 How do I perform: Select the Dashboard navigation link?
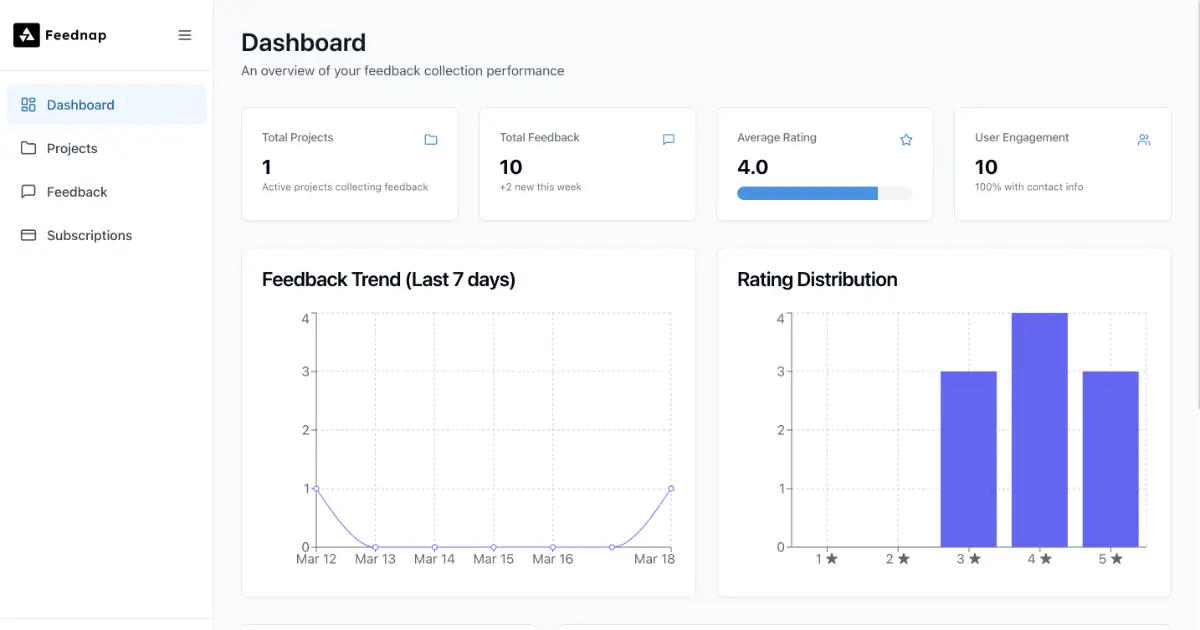(x=80, y=105)
